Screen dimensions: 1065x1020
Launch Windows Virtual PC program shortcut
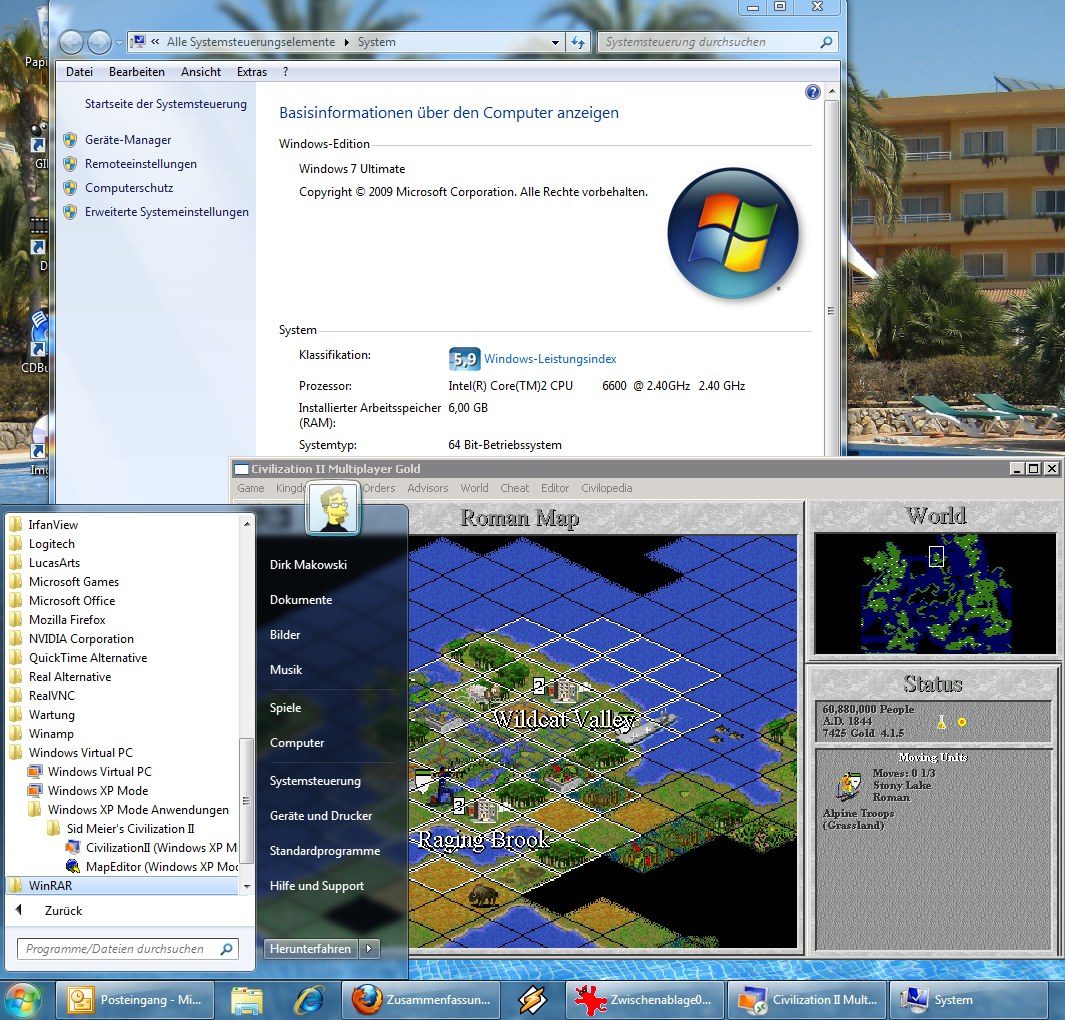coord(99,771)
